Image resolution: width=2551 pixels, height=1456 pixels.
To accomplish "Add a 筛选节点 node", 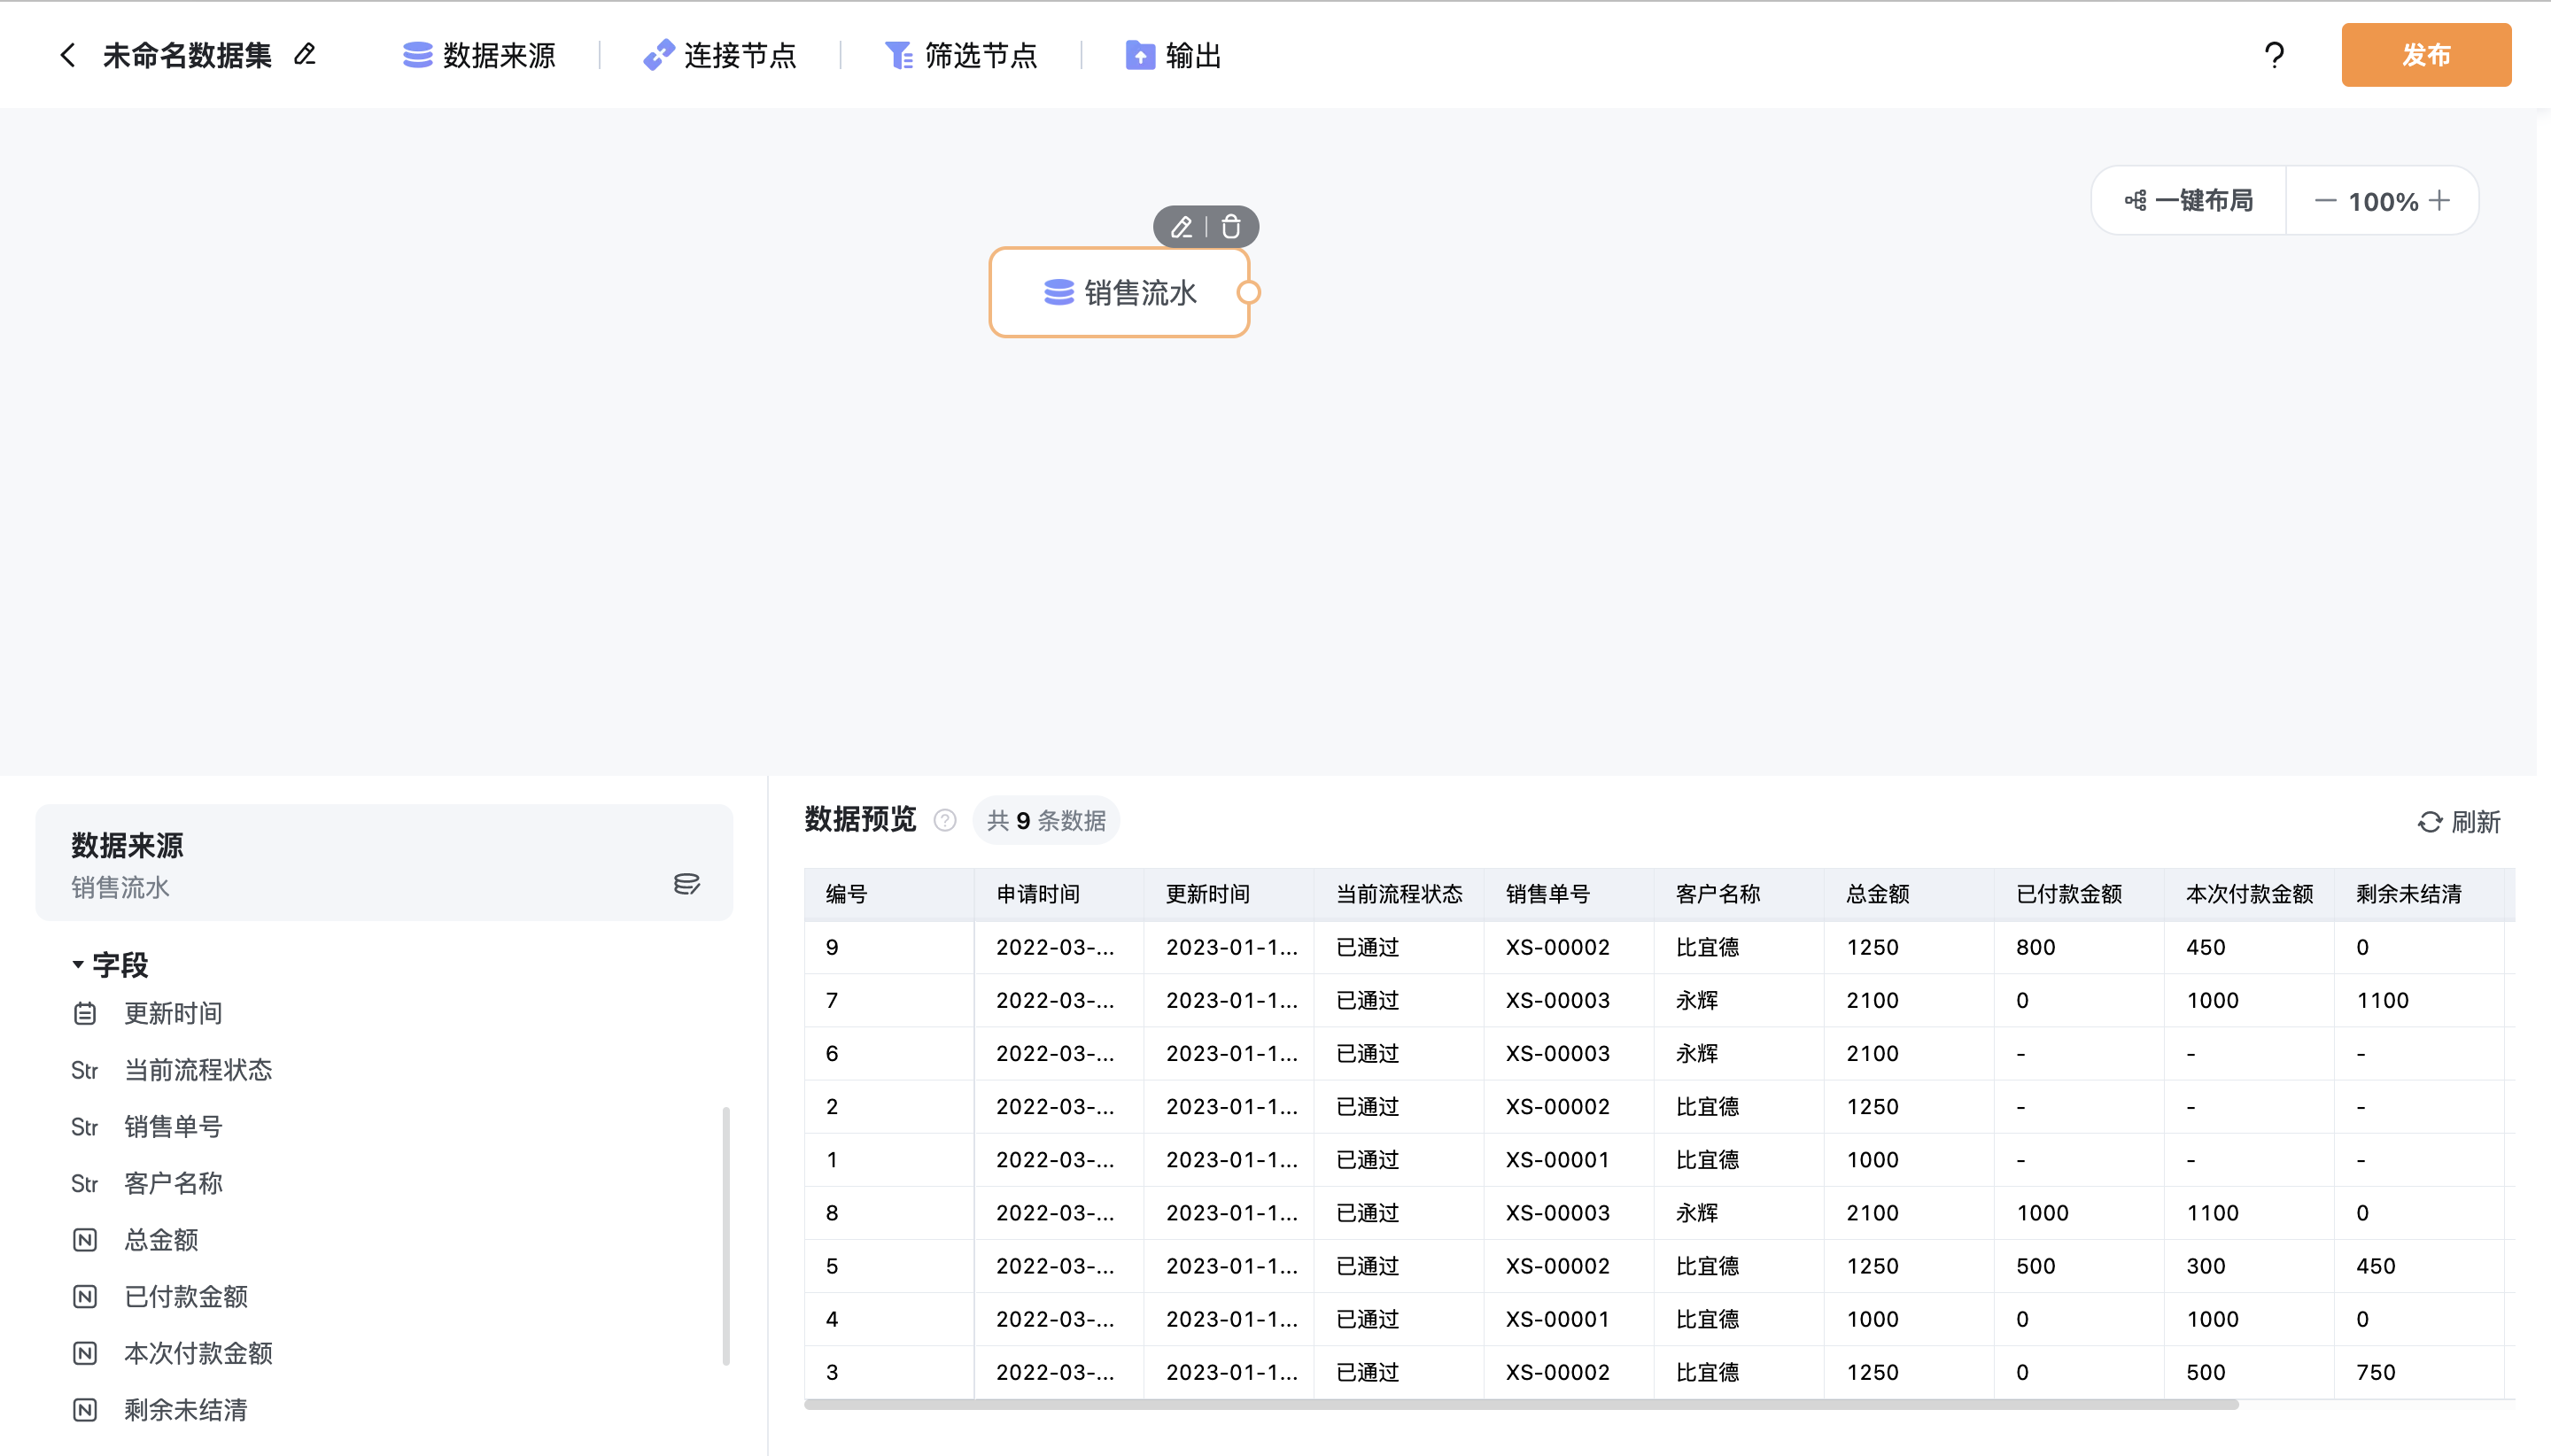I will pos(961,55).
